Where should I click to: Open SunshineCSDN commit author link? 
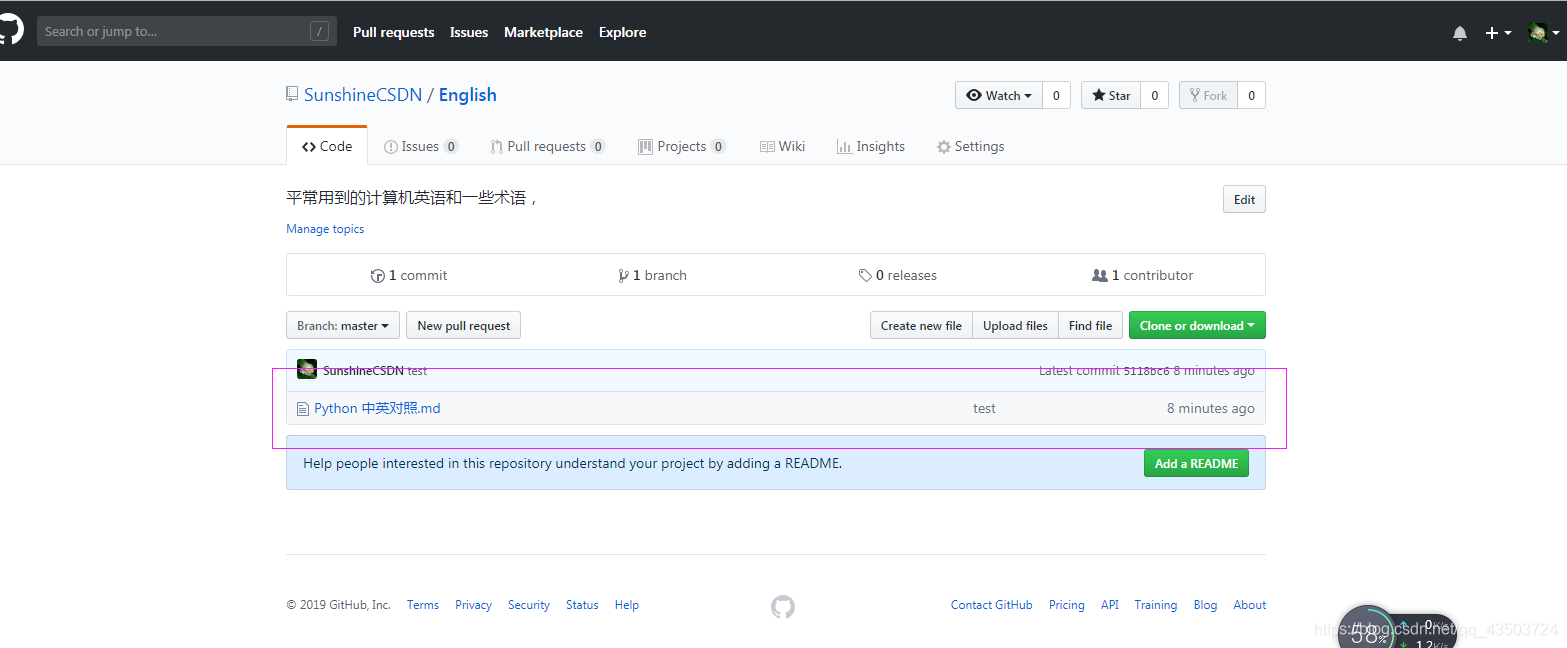coord(363,370)
